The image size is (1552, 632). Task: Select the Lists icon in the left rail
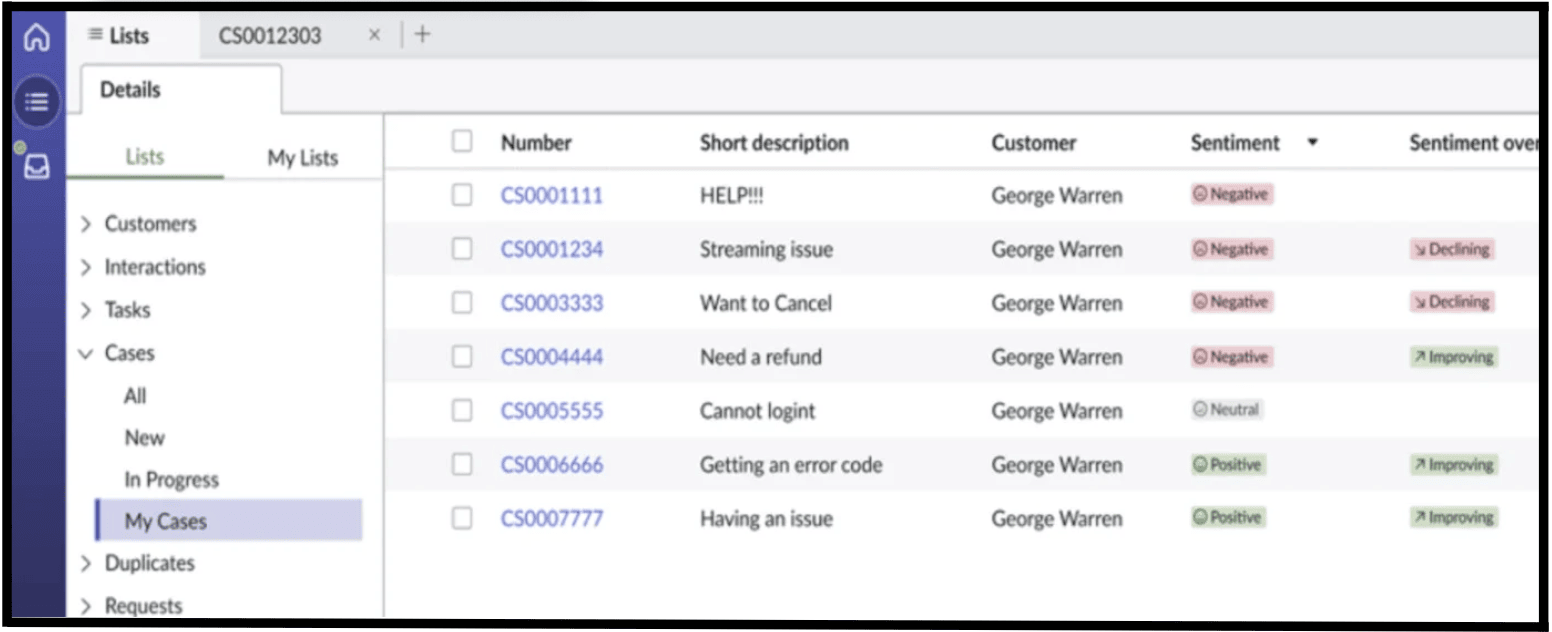point(36,101)
